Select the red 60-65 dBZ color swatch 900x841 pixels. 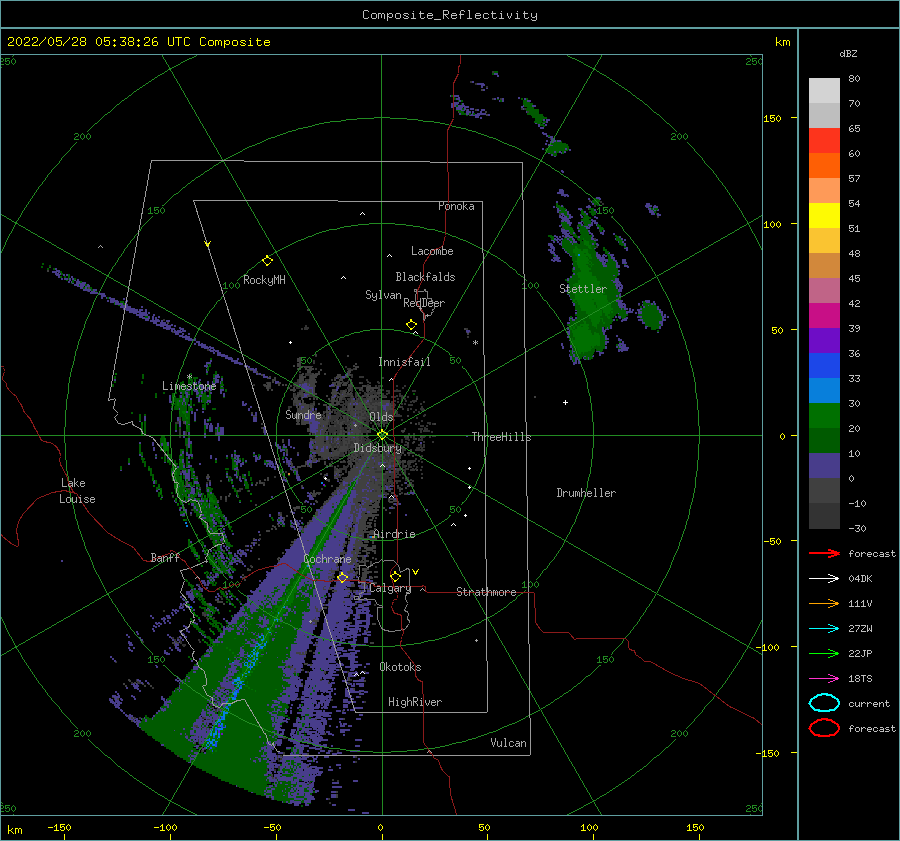pos(824,140)
